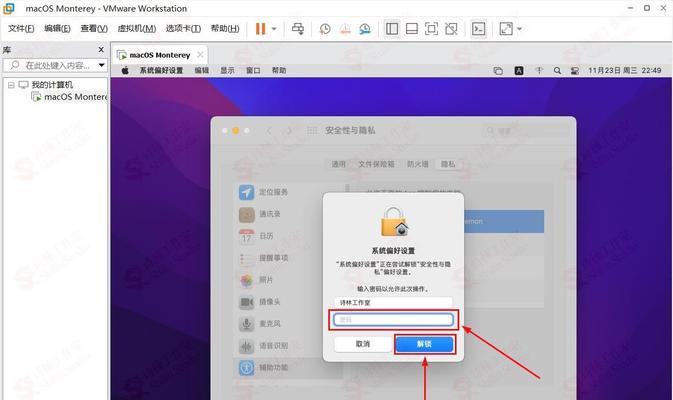Click the date and time 11月23日 周三
This screenshot has width=673, height=400.
click(624, 70)
